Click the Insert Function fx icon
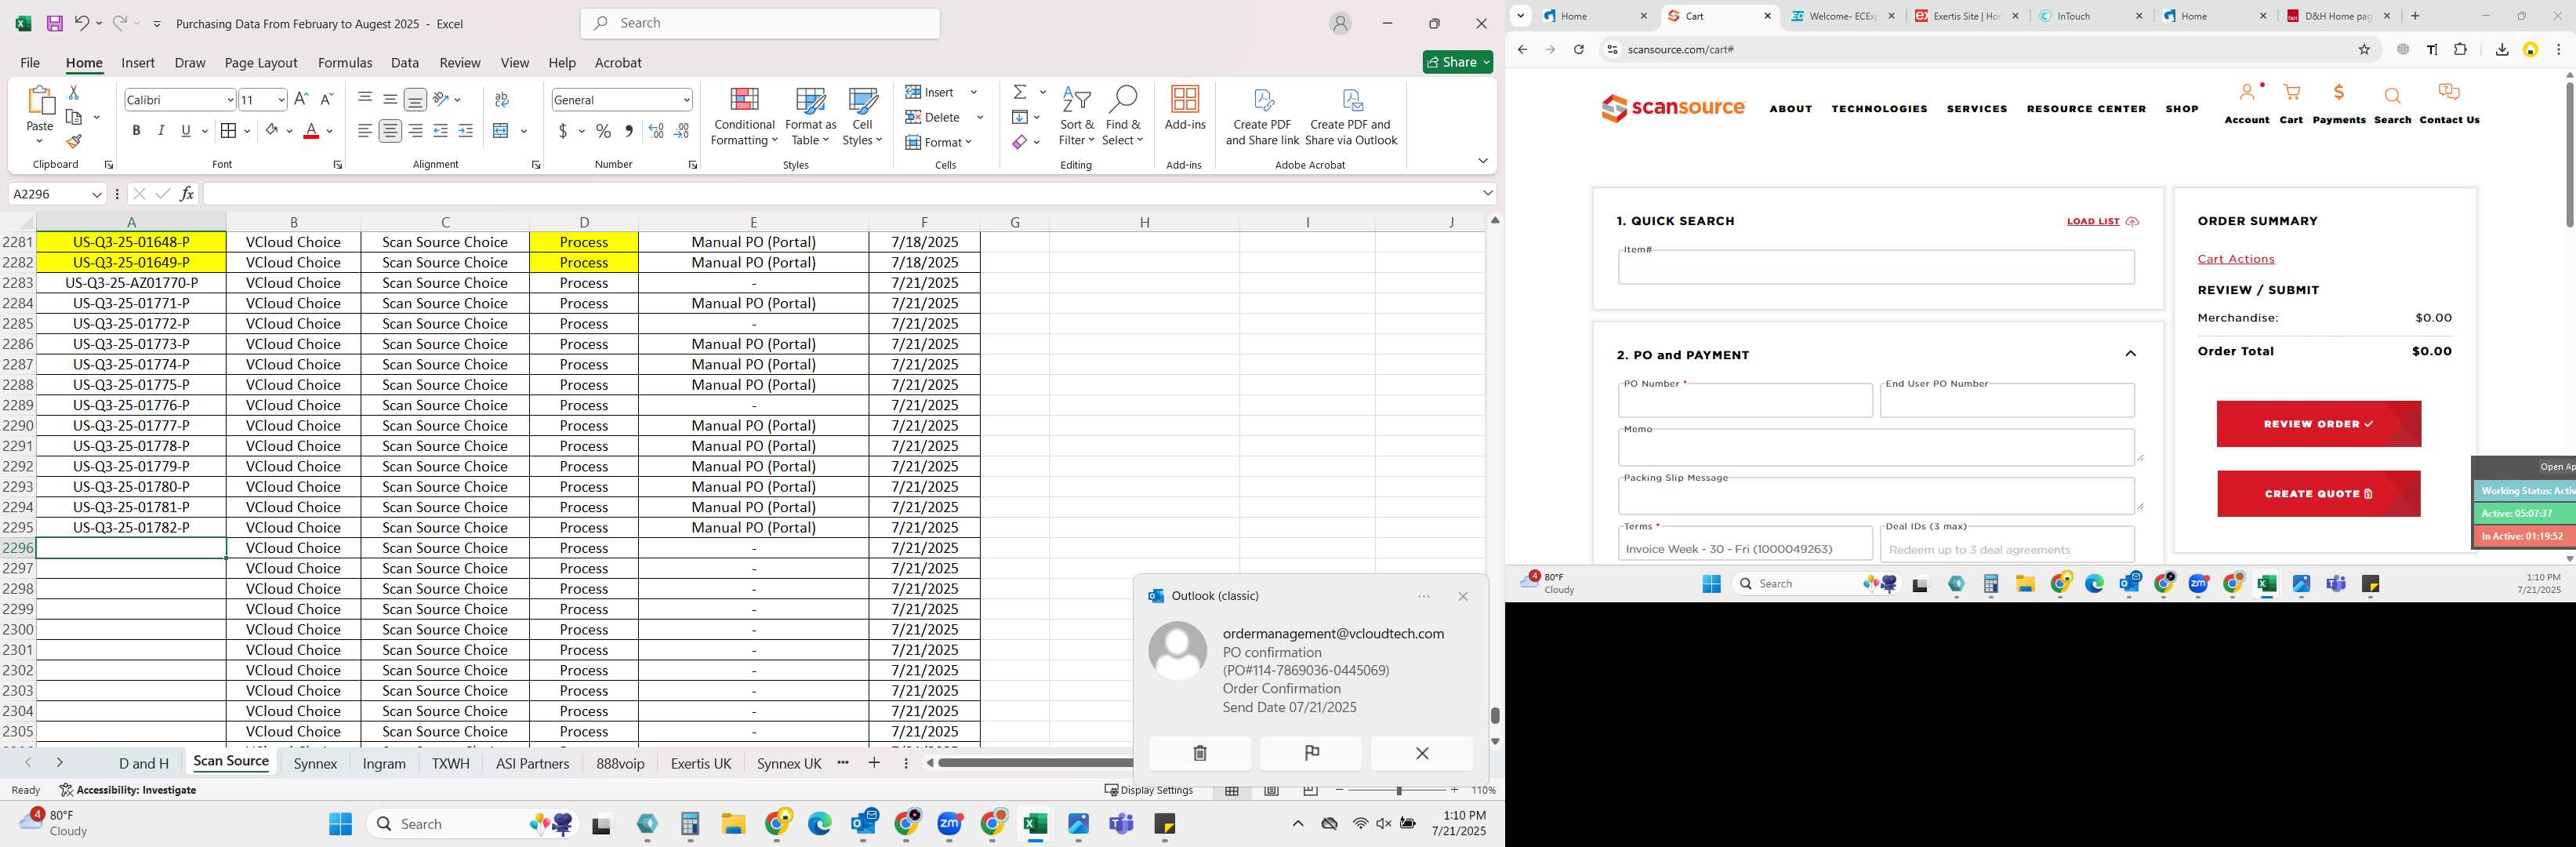The image size is (2576, 847). click(x=186, y=194)
